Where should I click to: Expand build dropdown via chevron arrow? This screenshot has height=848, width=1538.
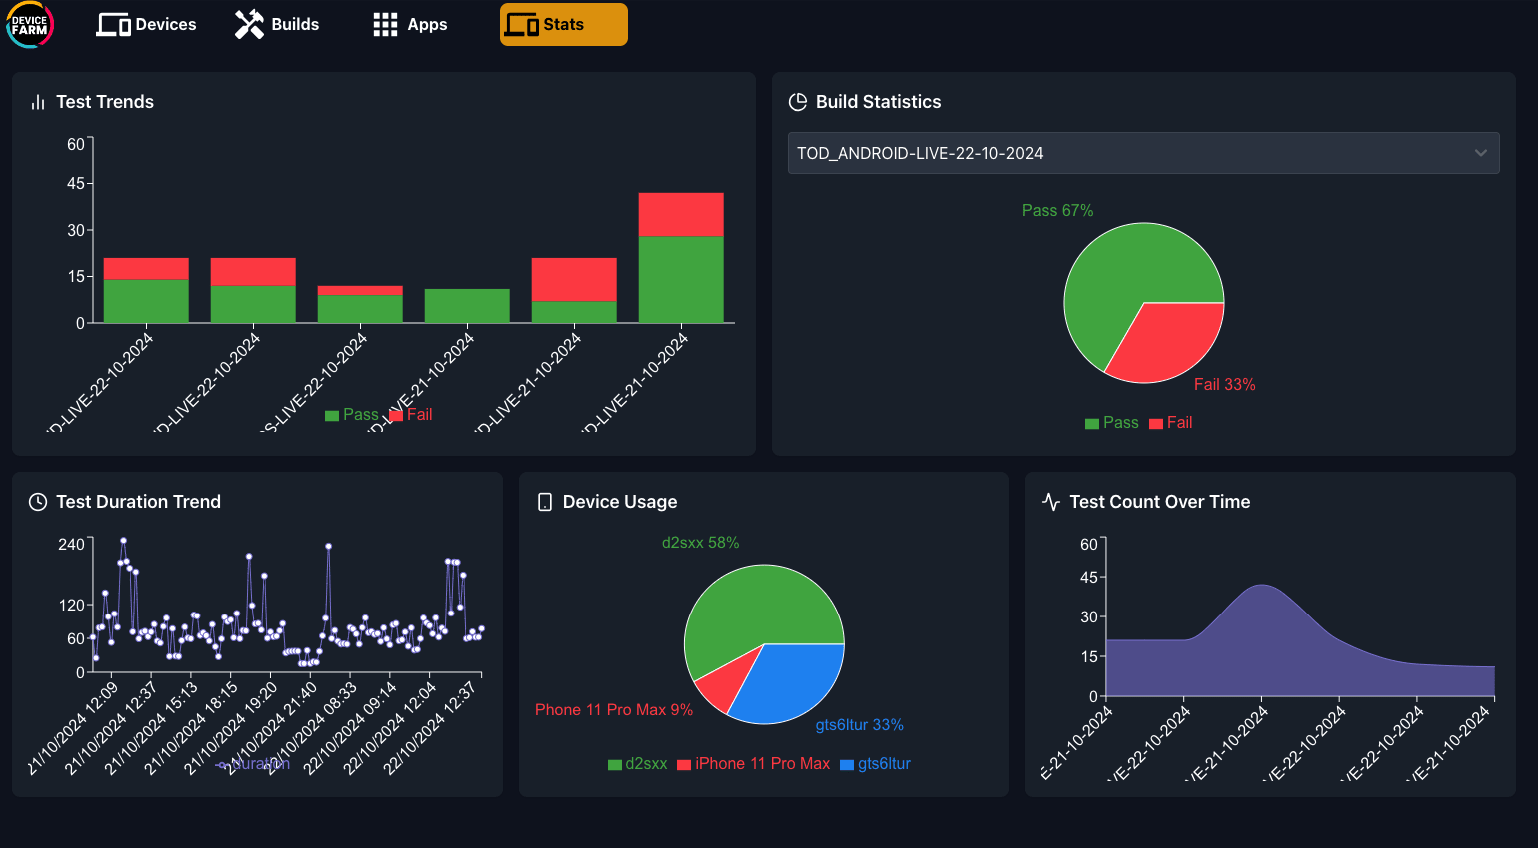pyautogui.click(x=1480, y=153)
